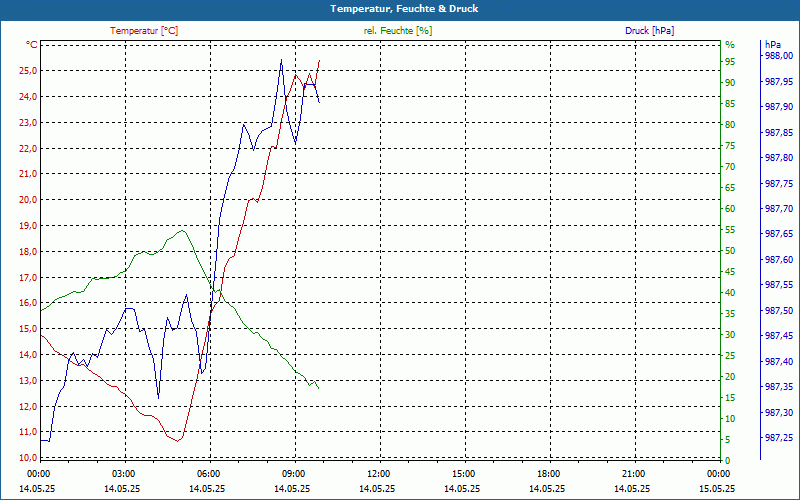Click time axis label '21:00'

(633, 474)
